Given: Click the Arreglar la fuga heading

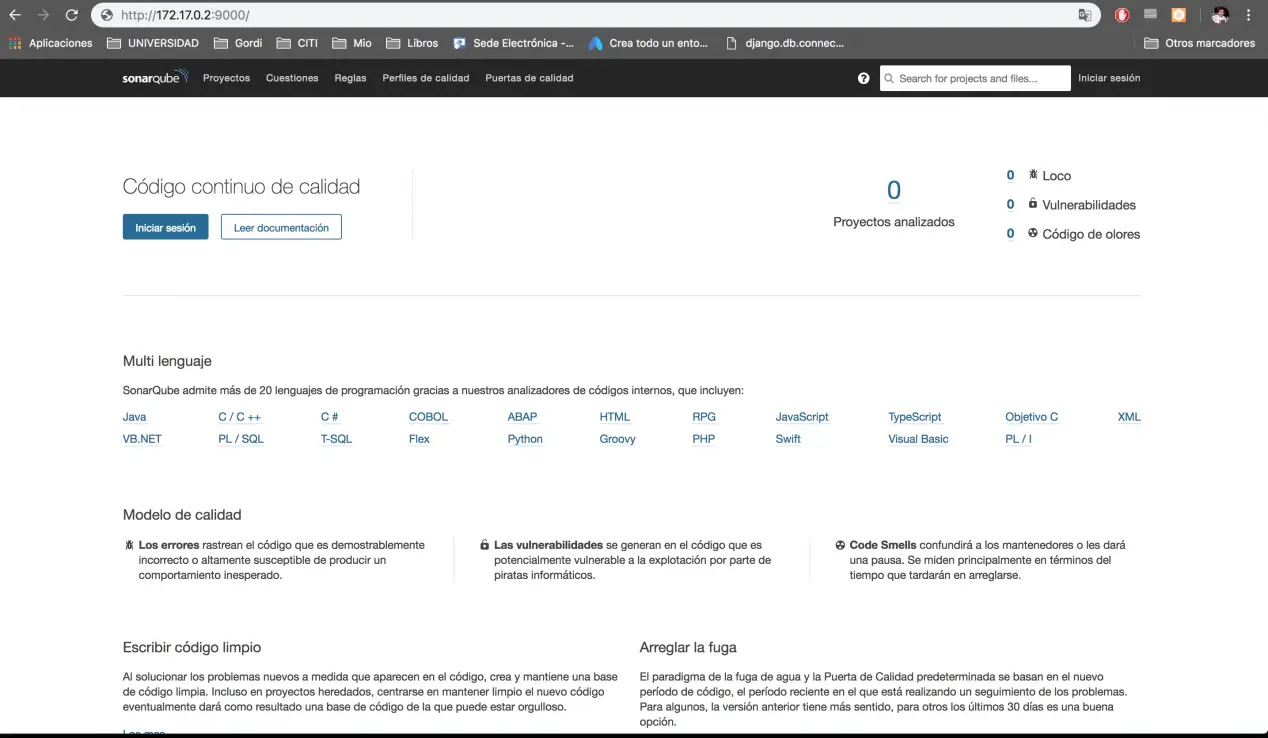Looking at the screenshot, I should tap(688, 647).
